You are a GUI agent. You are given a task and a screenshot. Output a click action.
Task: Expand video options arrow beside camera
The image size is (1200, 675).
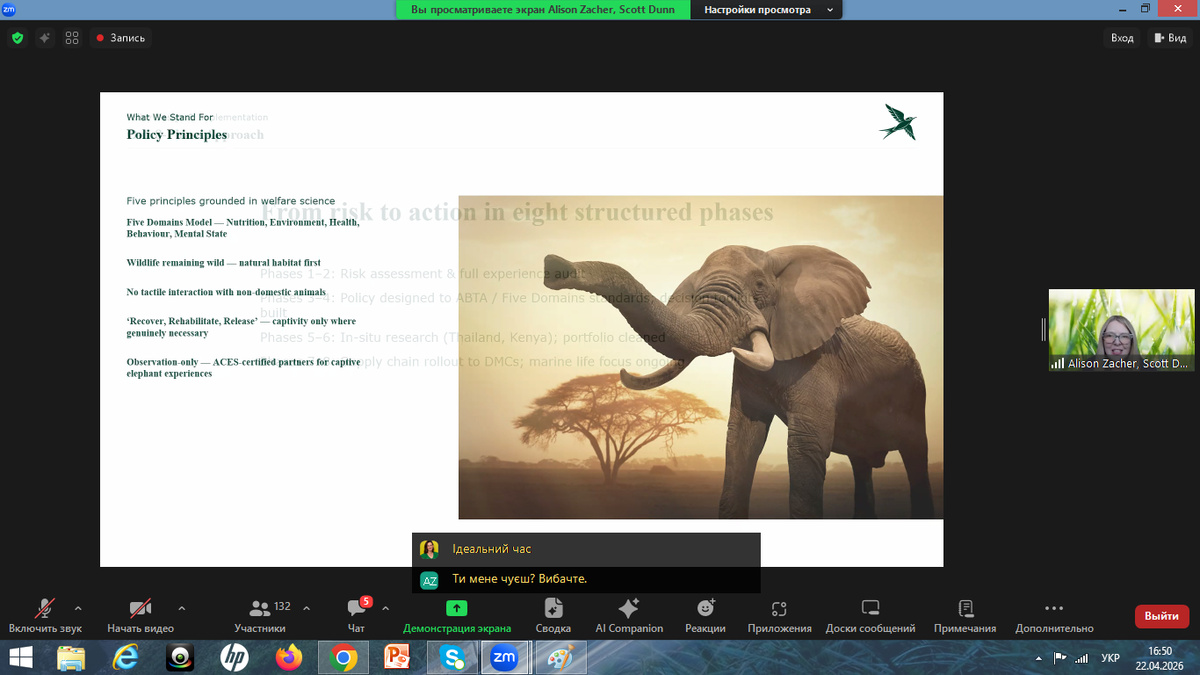[181, 607]
